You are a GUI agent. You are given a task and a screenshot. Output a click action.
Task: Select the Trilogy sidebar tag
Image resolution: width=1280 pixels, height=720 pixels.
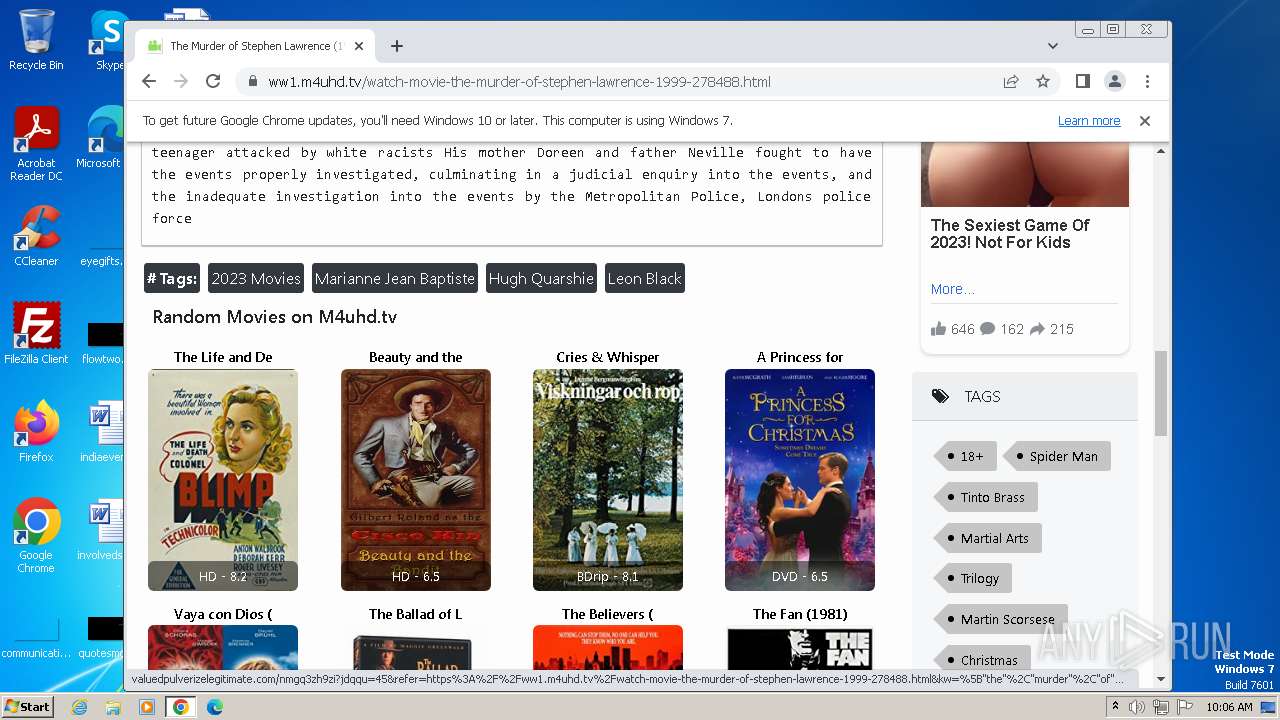(973, 578)
